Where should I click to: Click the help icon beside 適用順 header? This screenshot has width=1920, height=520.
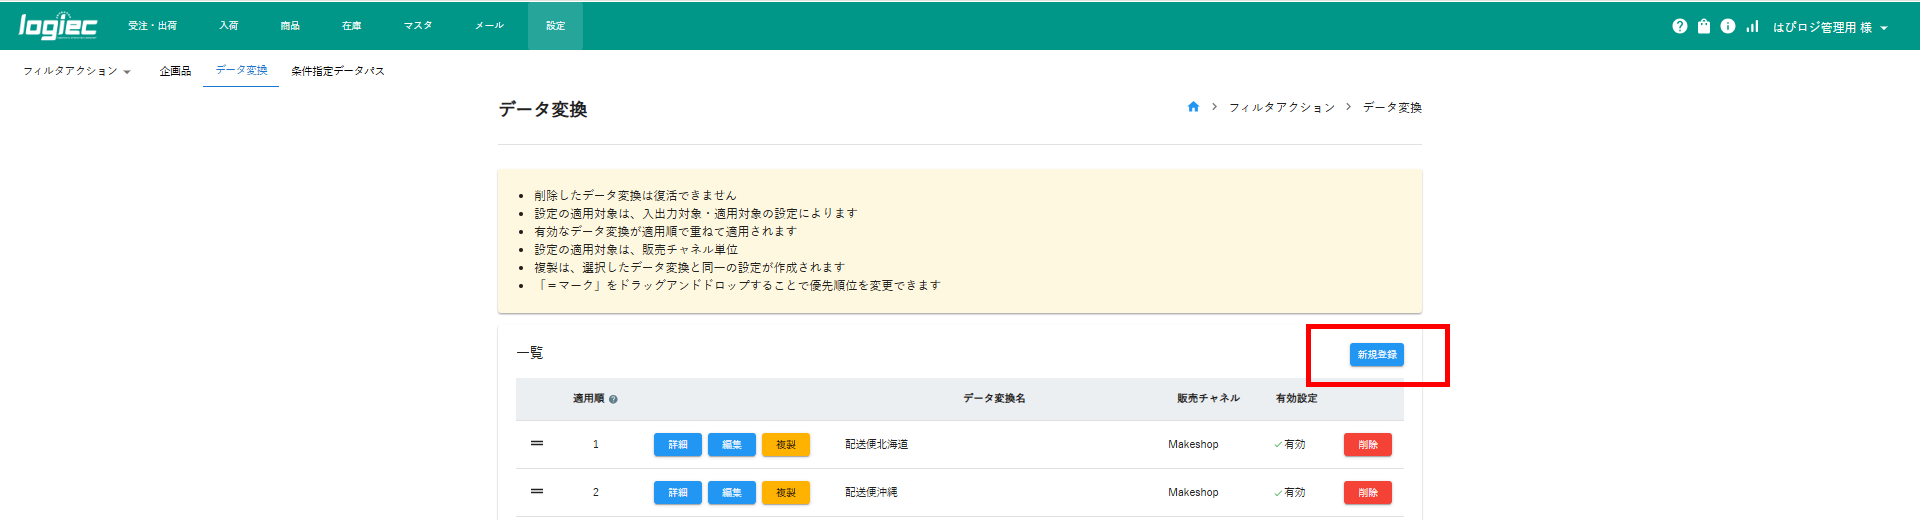point(613,399)
